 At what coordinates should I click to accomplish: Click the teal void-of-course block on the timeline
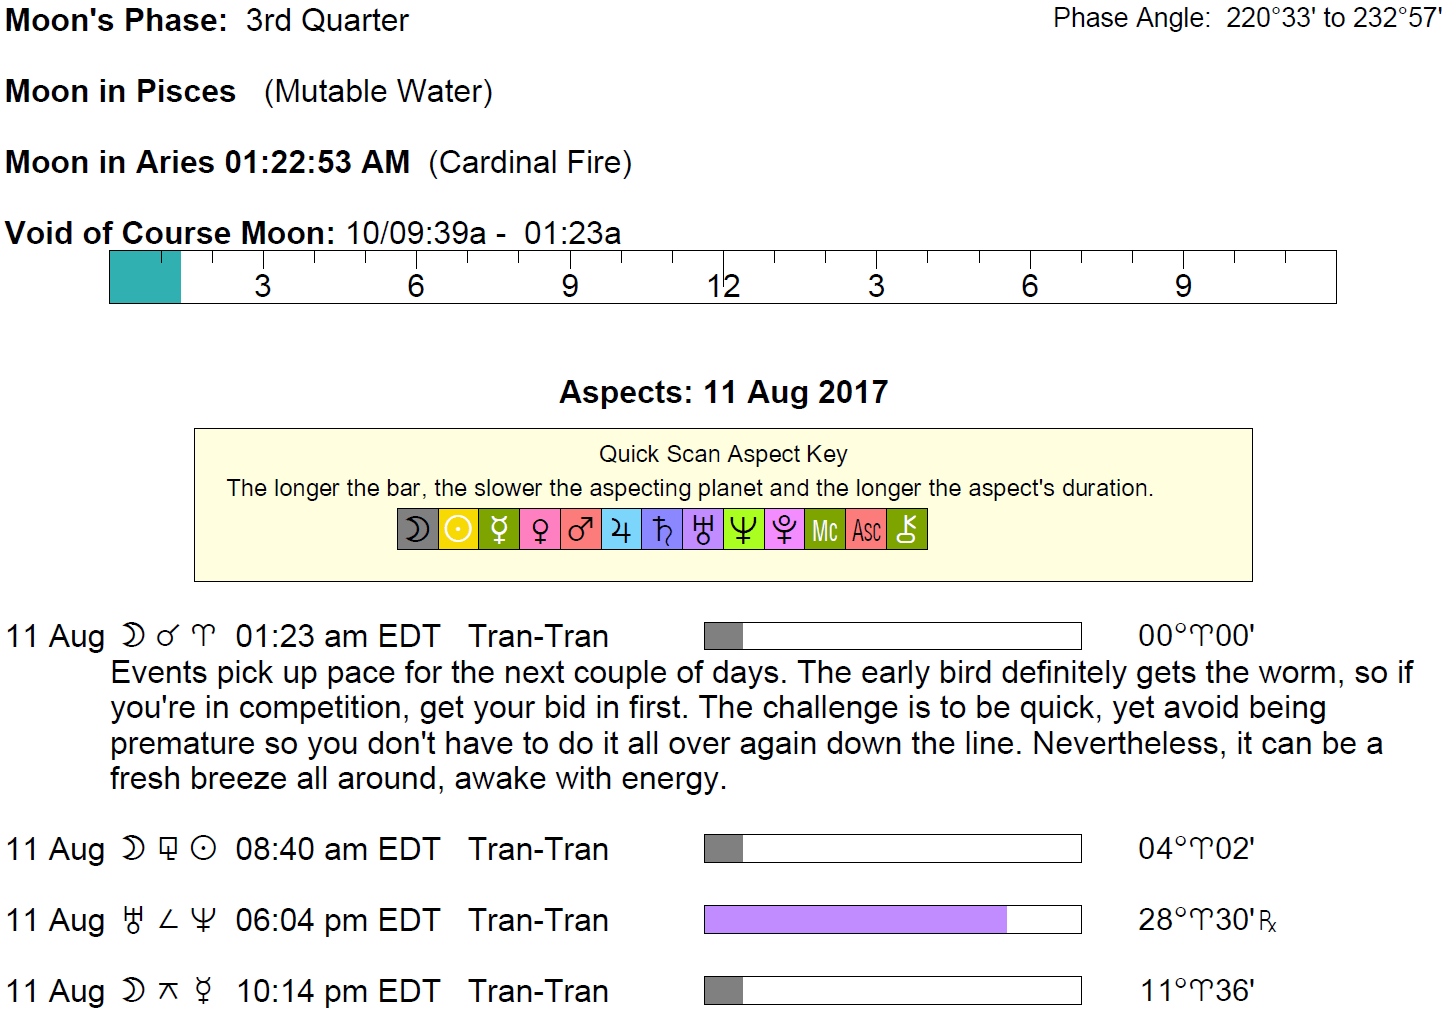(145, 277)
